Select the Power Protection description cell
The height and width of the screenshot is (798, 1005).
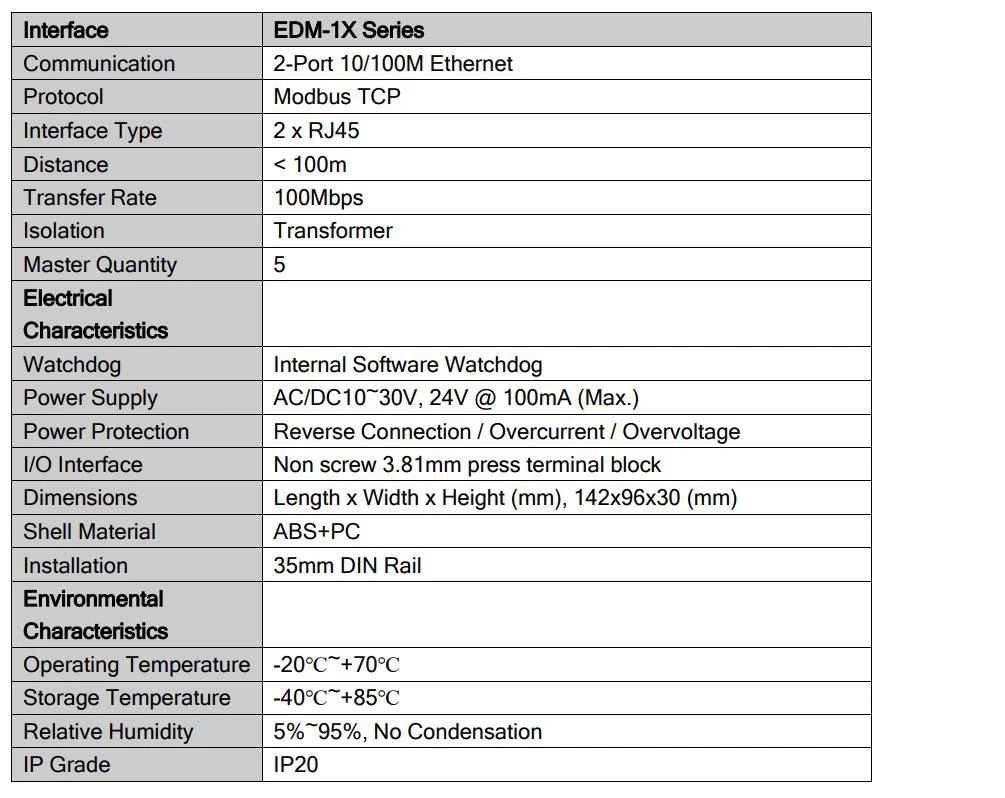pos(567,431)
